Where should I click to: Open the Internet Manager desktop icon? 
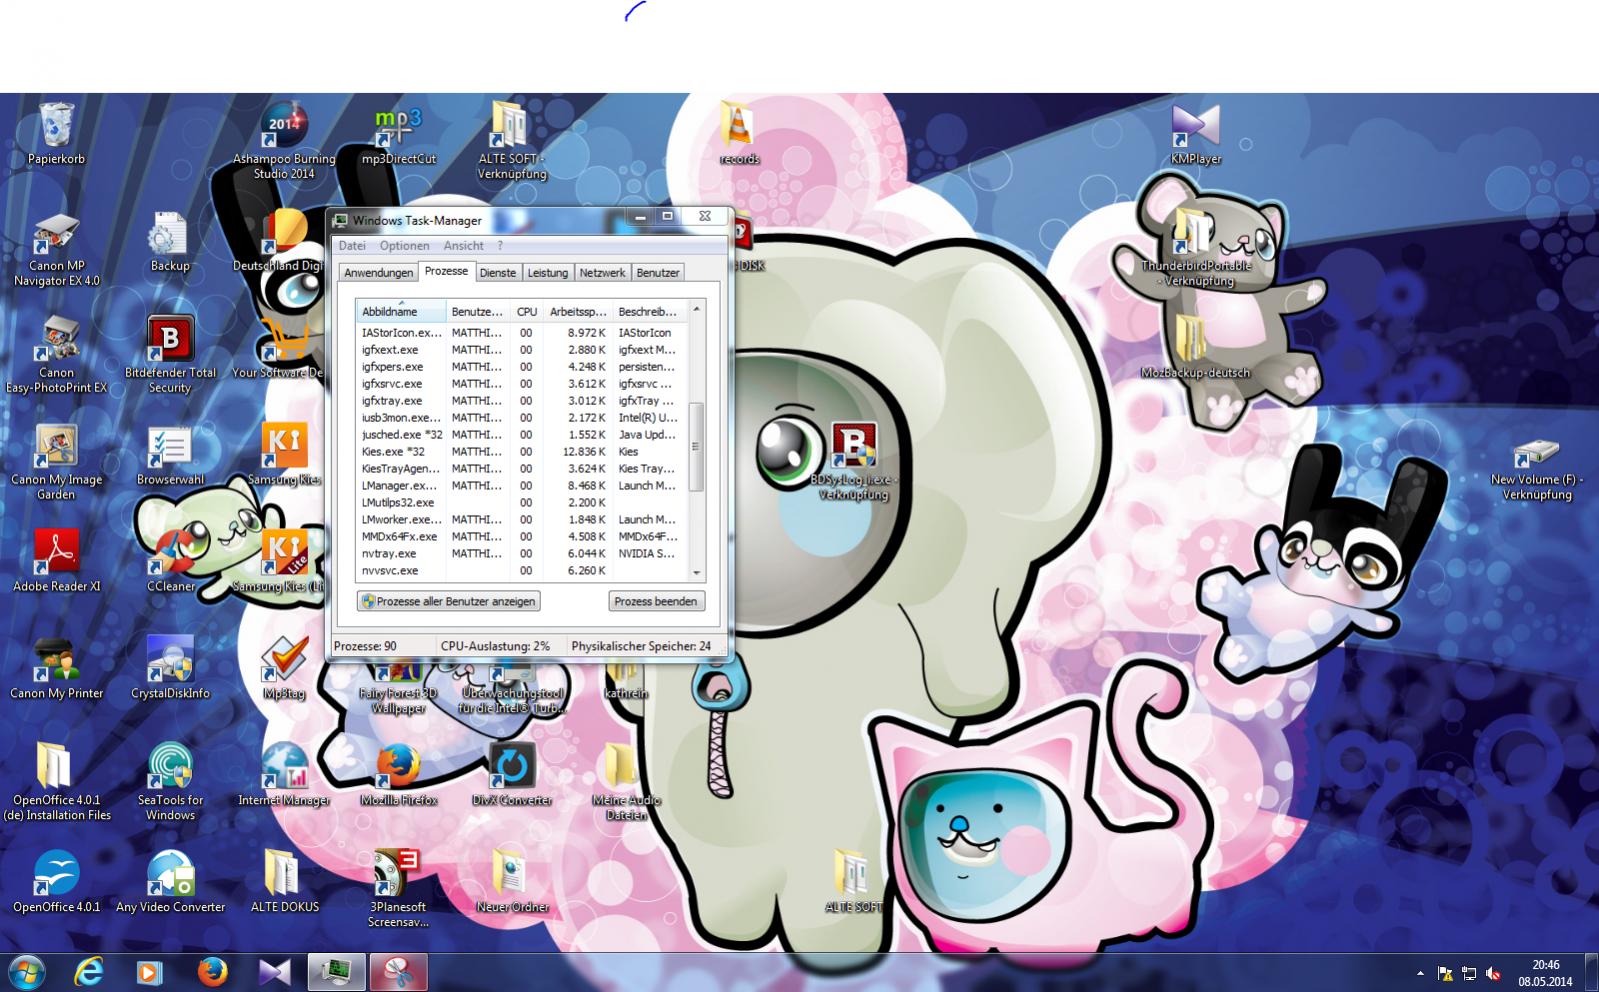coord(284,776)
